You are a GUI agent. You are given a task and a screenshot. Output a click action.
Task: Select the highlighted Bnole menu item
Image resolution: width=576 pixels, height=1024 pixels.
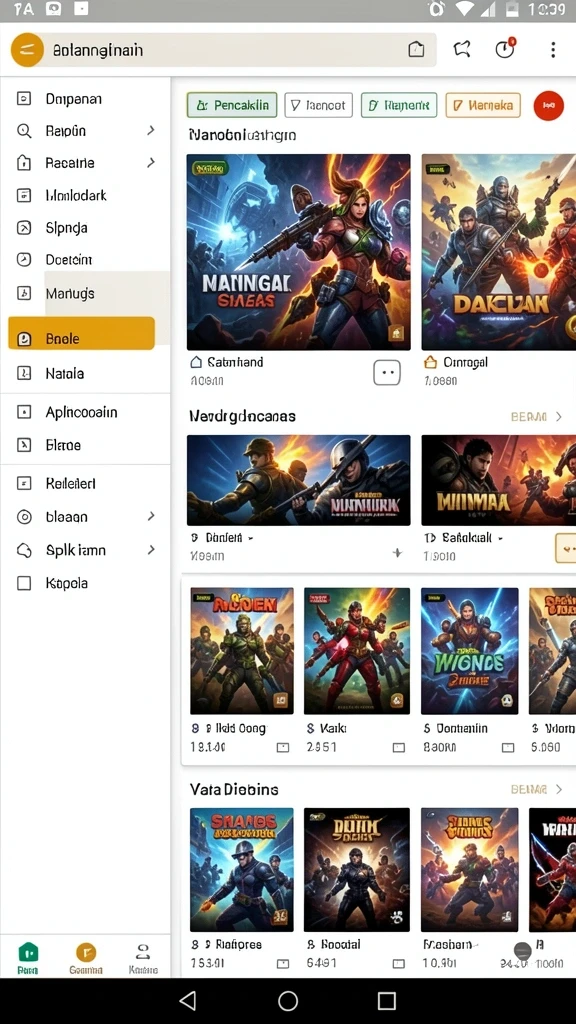pyautogui.click(x=82, y=333)
